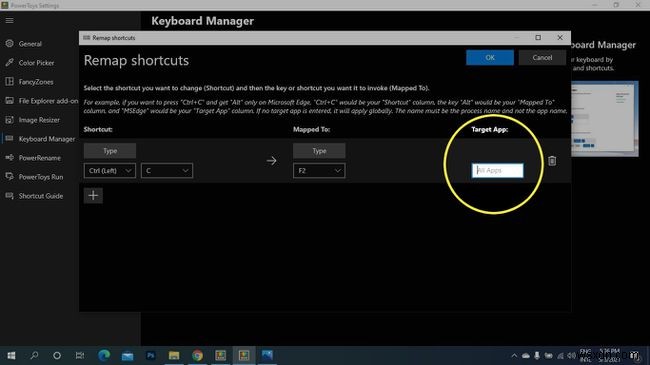The height and width of the screenshot is (365, 650).
Task: Select PowerRename in the sidebar
Action: pyautogui.click(x=40, y=158)
